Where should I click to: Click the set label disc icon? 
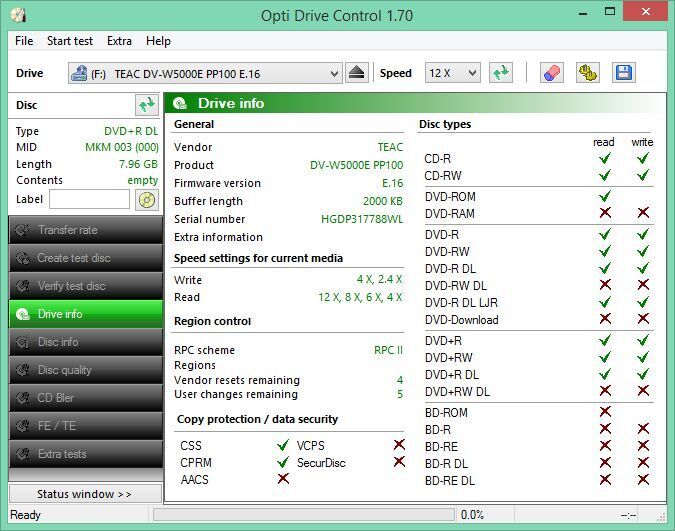pyautogui.click(x=147, y=200)
